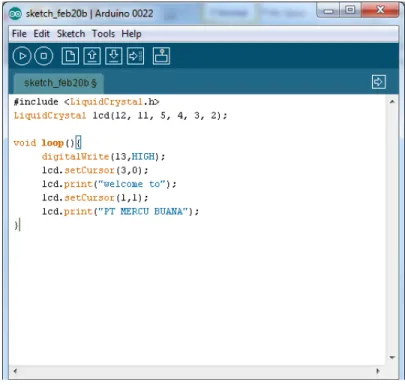Click the Open sketch arrow-up icon
The image size is (405, 385).
click(x=92, y=56)
